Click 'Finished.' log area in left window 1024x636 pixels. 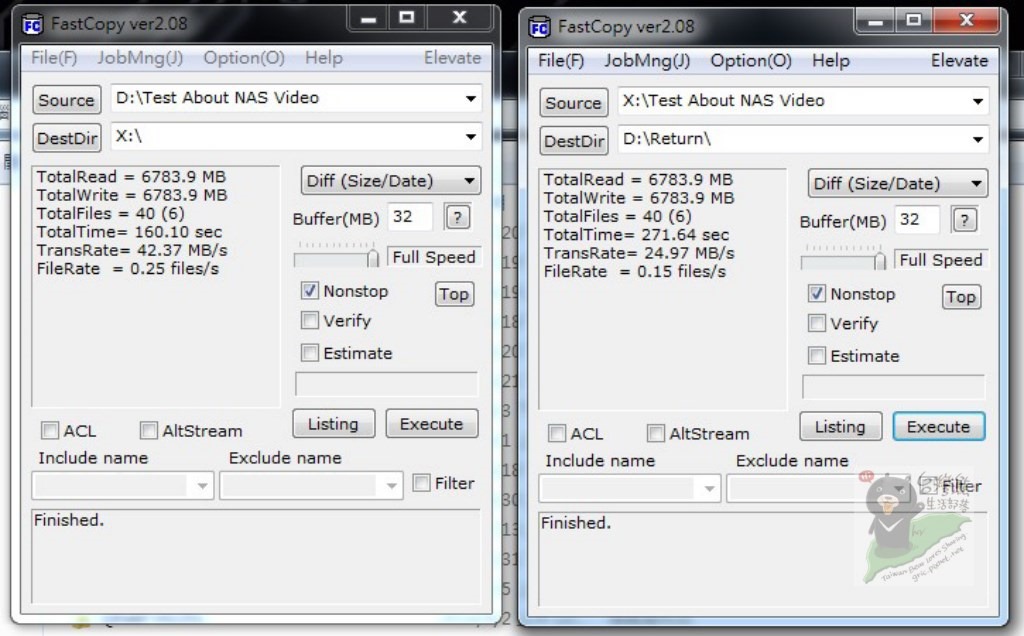pyautogui.click(x=255, y=556)
